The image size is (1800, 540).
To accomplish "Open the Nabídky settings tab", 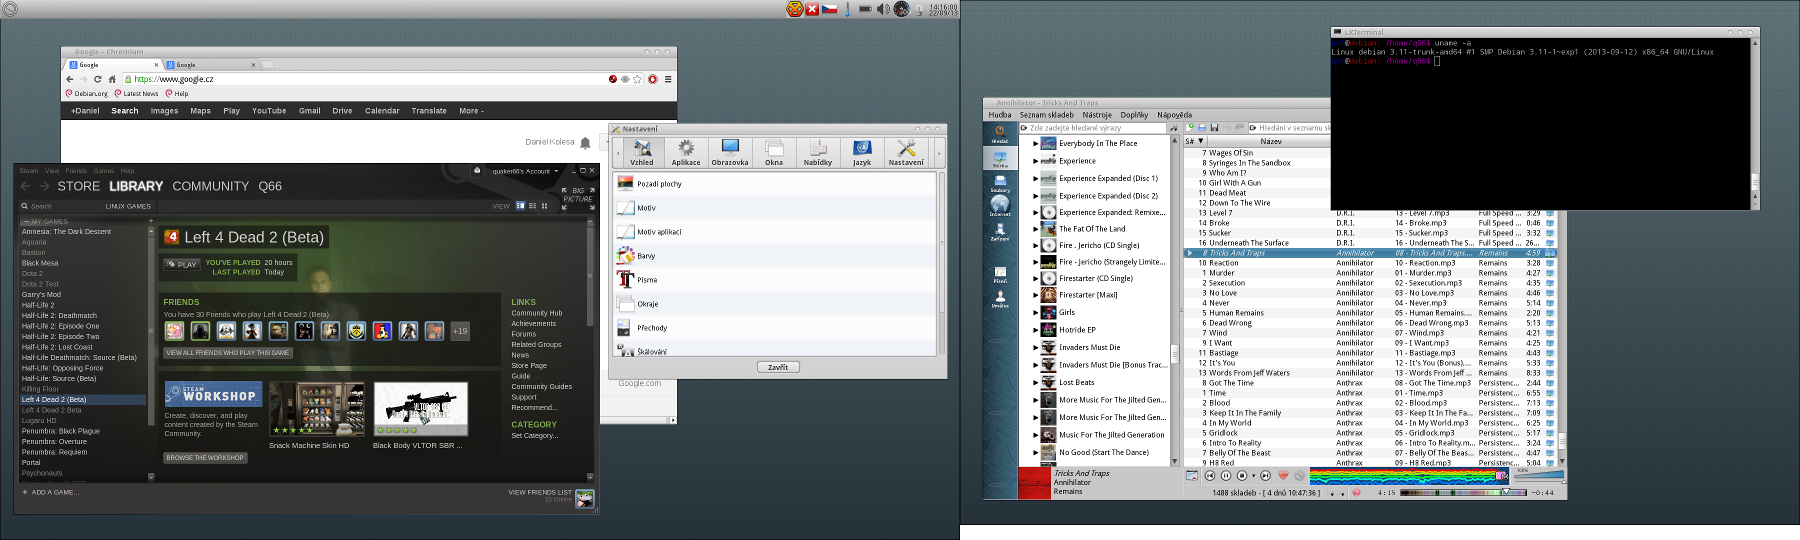I will (x=818, y=153).
